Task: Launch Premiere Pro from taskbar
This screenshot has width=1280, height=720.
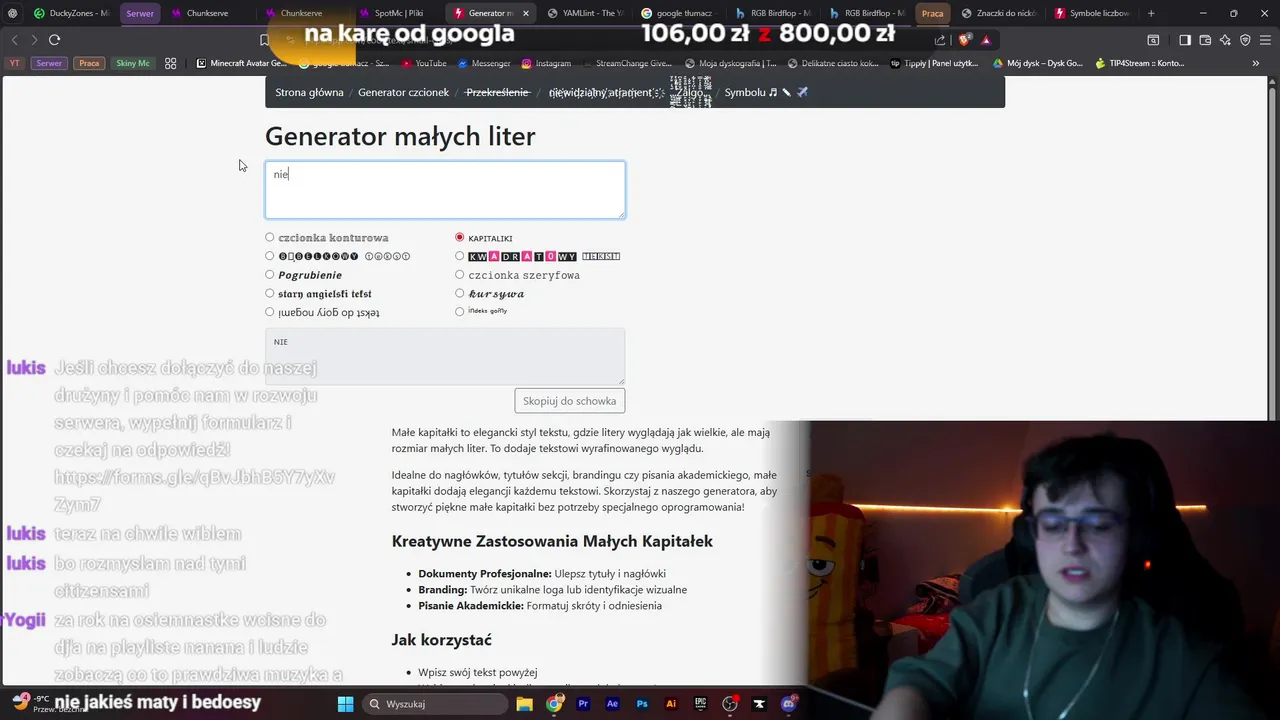Action: click(583, 704)
